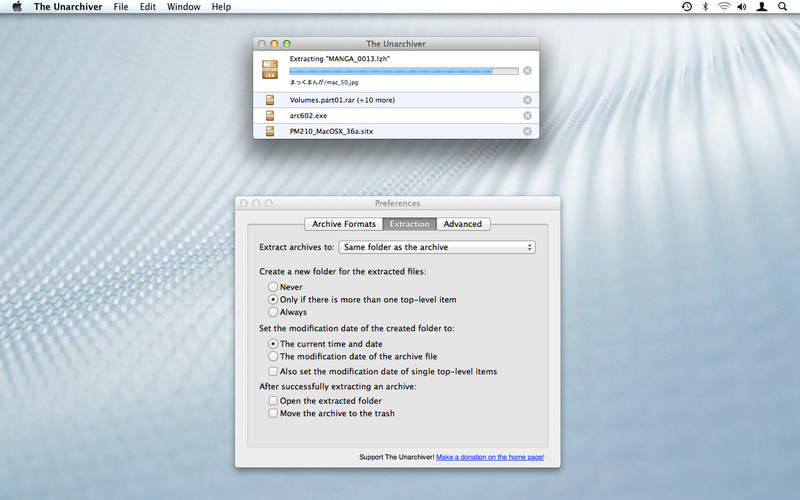Screen dimensions: 800x500
Task: Click the Wi-Fi status icon
Action: (723, 7)
